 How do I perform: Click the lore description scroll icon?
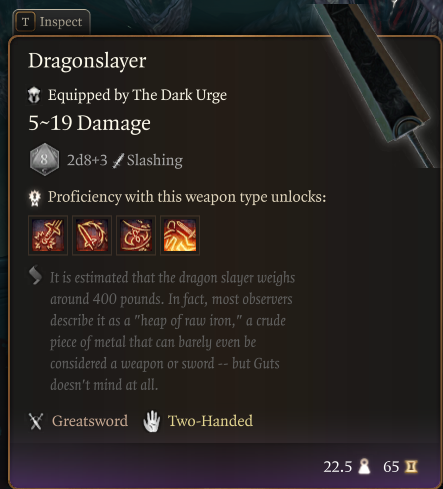(x=35, y=275)
